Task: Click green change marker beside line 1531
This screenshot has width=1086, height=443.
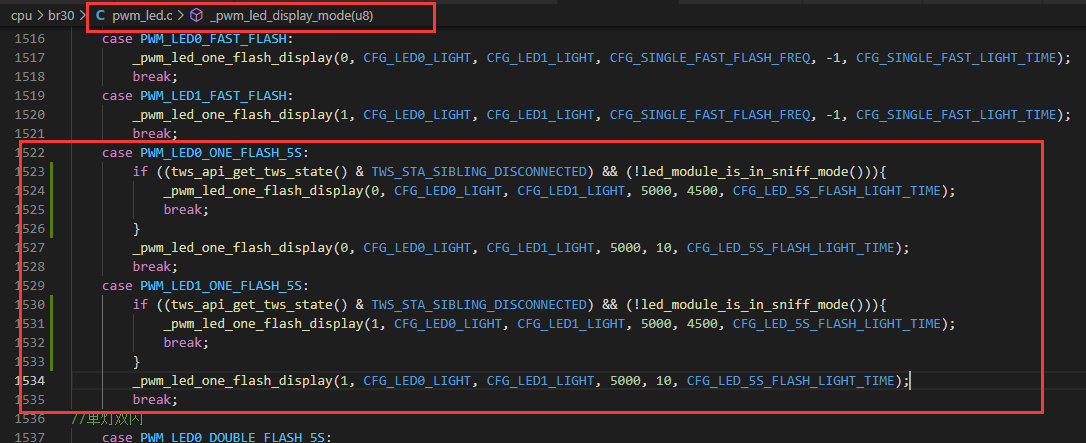Action: pyautogui.click(x=53, y=323)
